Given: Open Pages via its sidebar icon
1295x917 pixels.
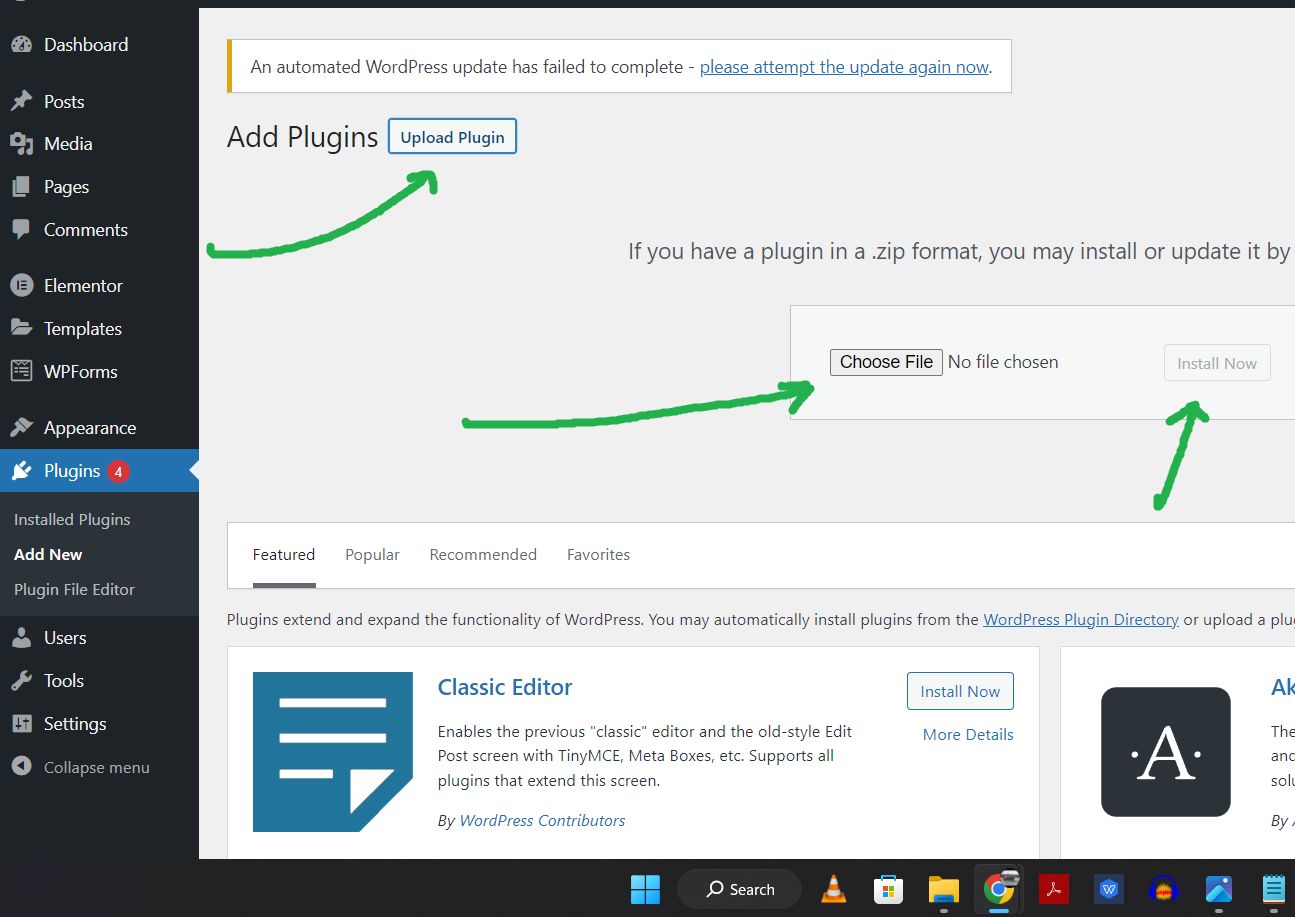Looking at the screenshot, I should coord(21,187).
